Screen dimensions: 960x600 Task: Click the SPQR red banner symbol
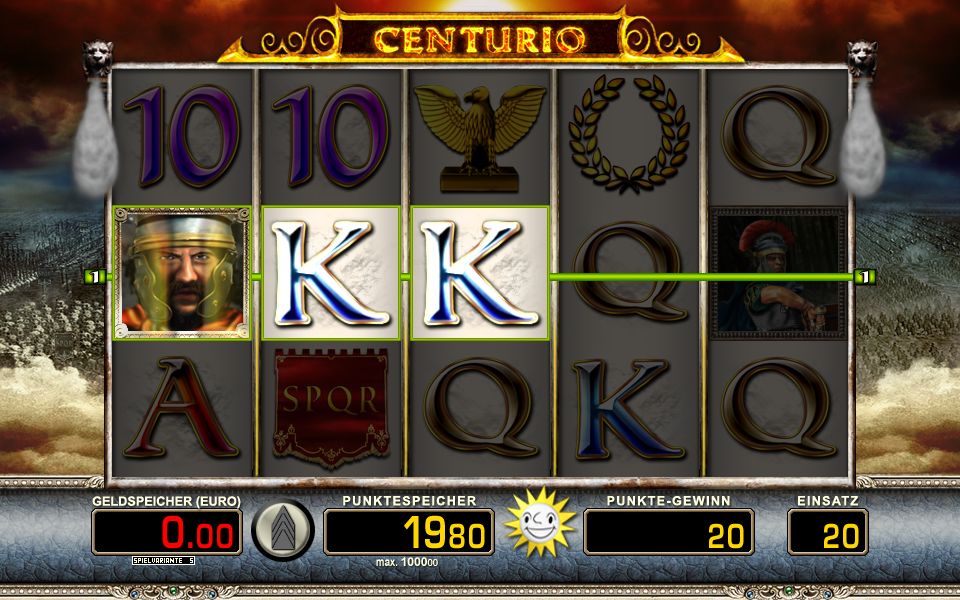331,408
